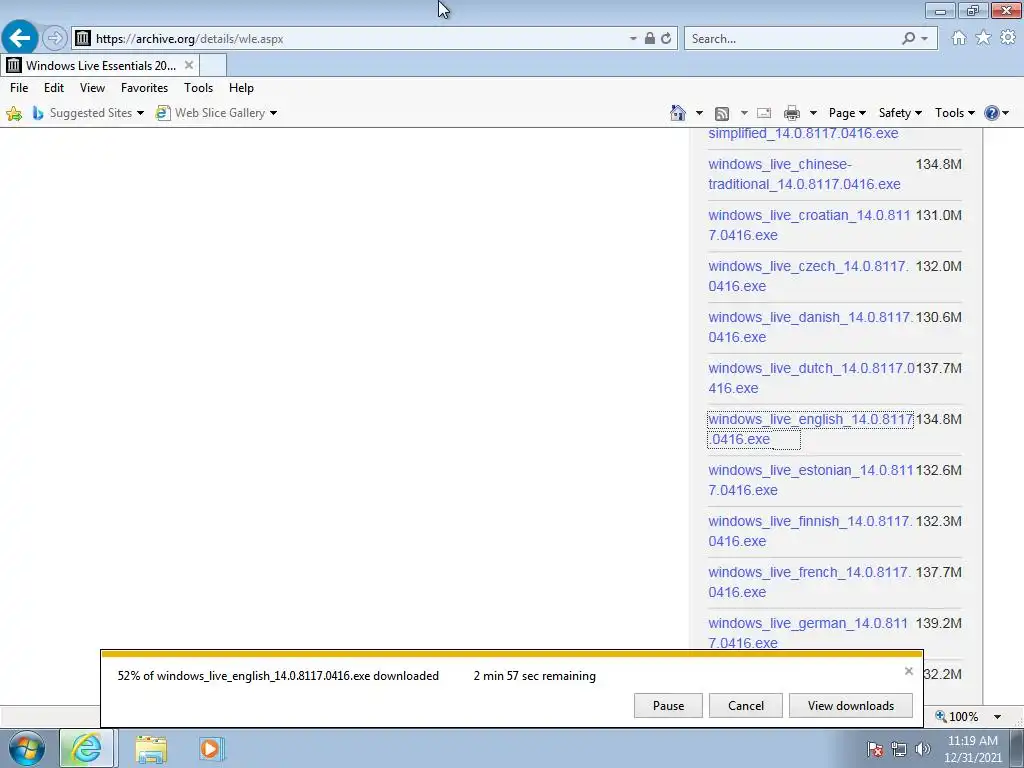
Task: Close the download notification bar with X
Action: (908, 671)
